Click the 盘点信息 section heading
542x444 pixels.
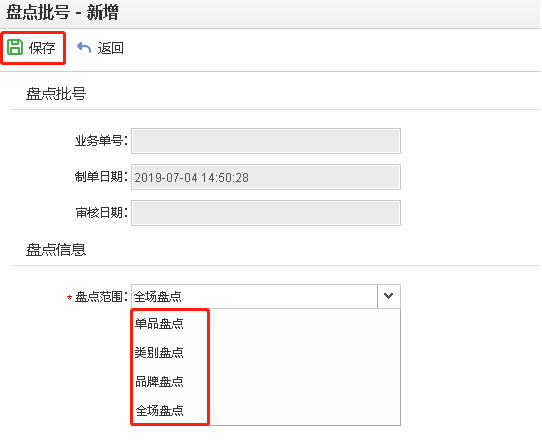(56, 250)
